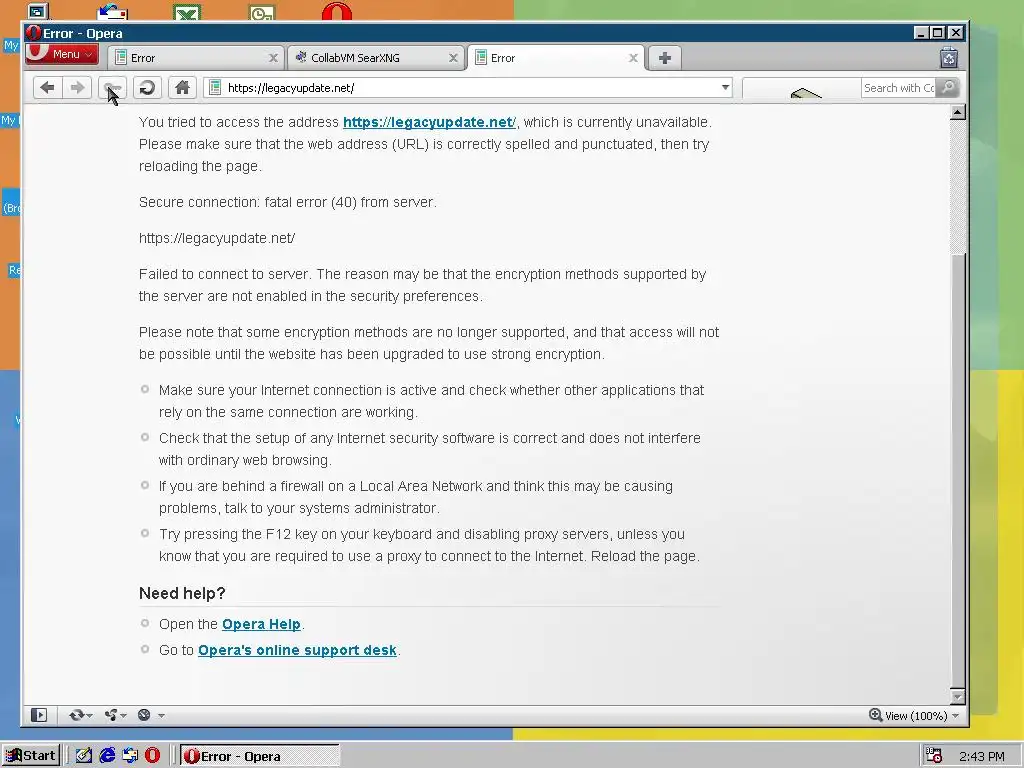Maximize the Opera window
1024x768 pixels.
(938, 33)
